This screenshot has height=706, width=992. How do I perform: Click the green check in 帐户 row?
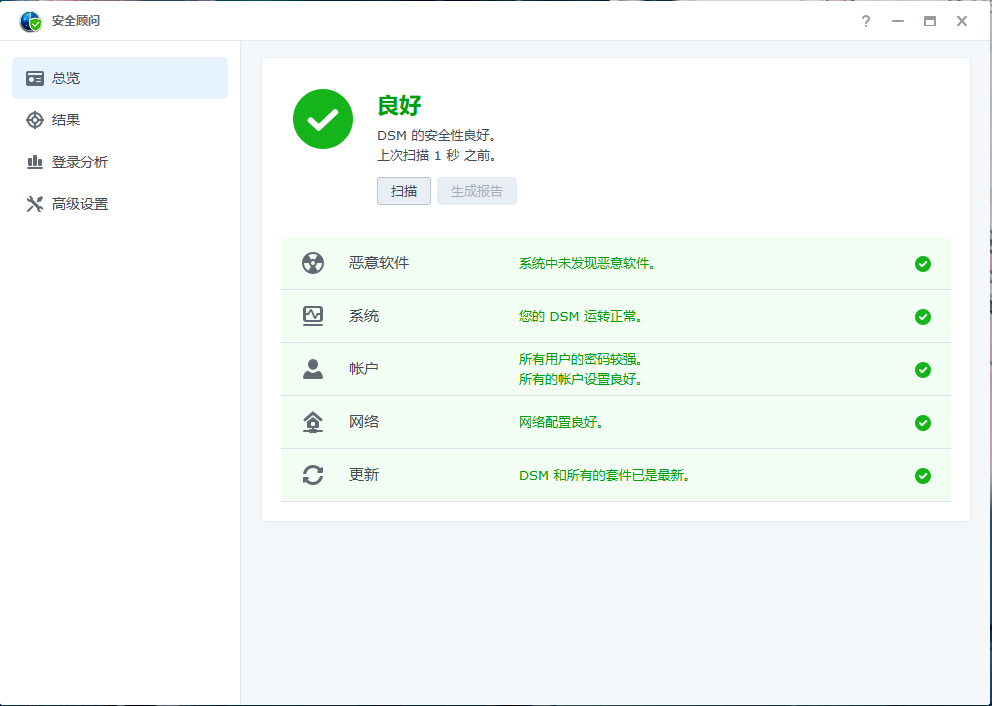(x=923, y=370)
